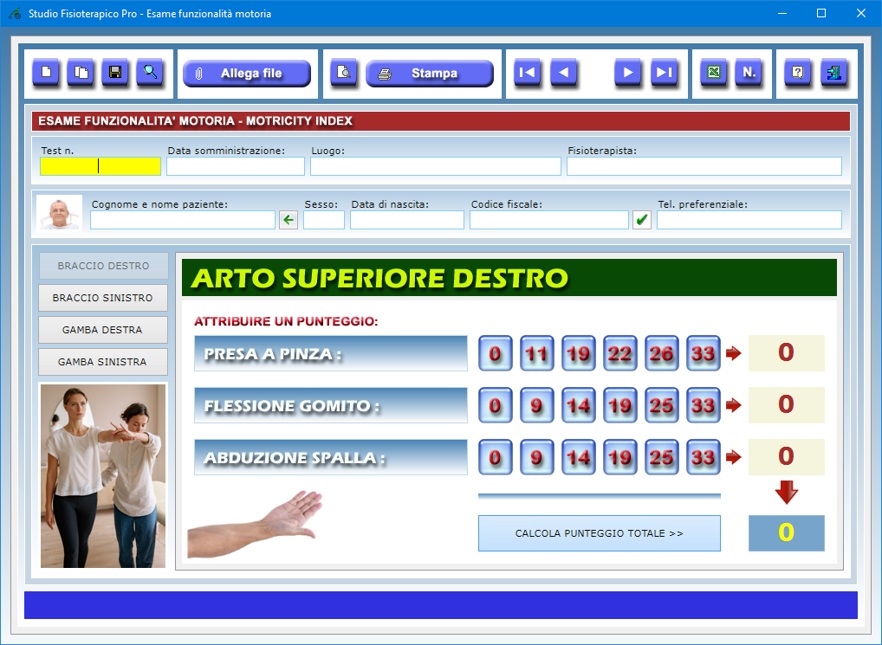
Task: Click the physiotherapy exercise photo
Action: (103, 476)
